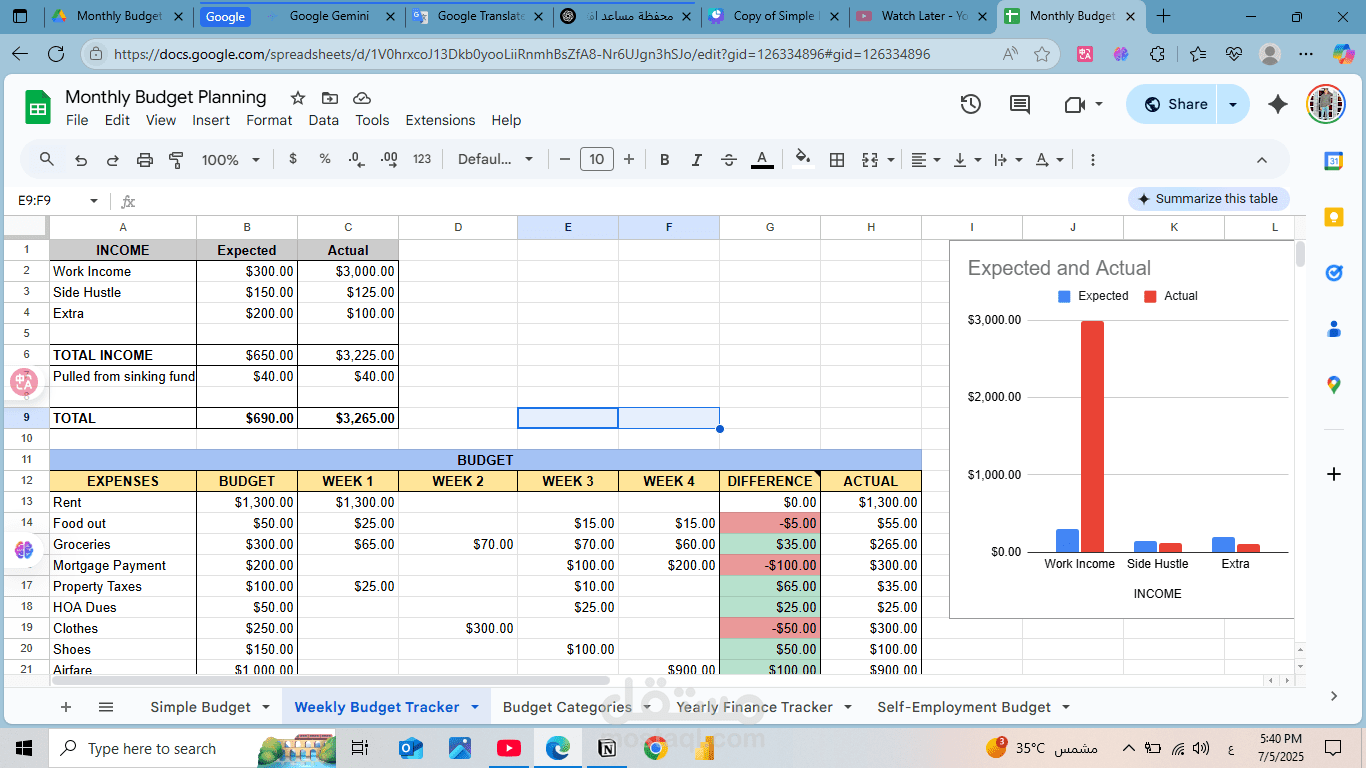Image resolution: width=1366 pixels, height=768 pixels.
Task: Open the zoom level dropdown
Action: (230, 160)
